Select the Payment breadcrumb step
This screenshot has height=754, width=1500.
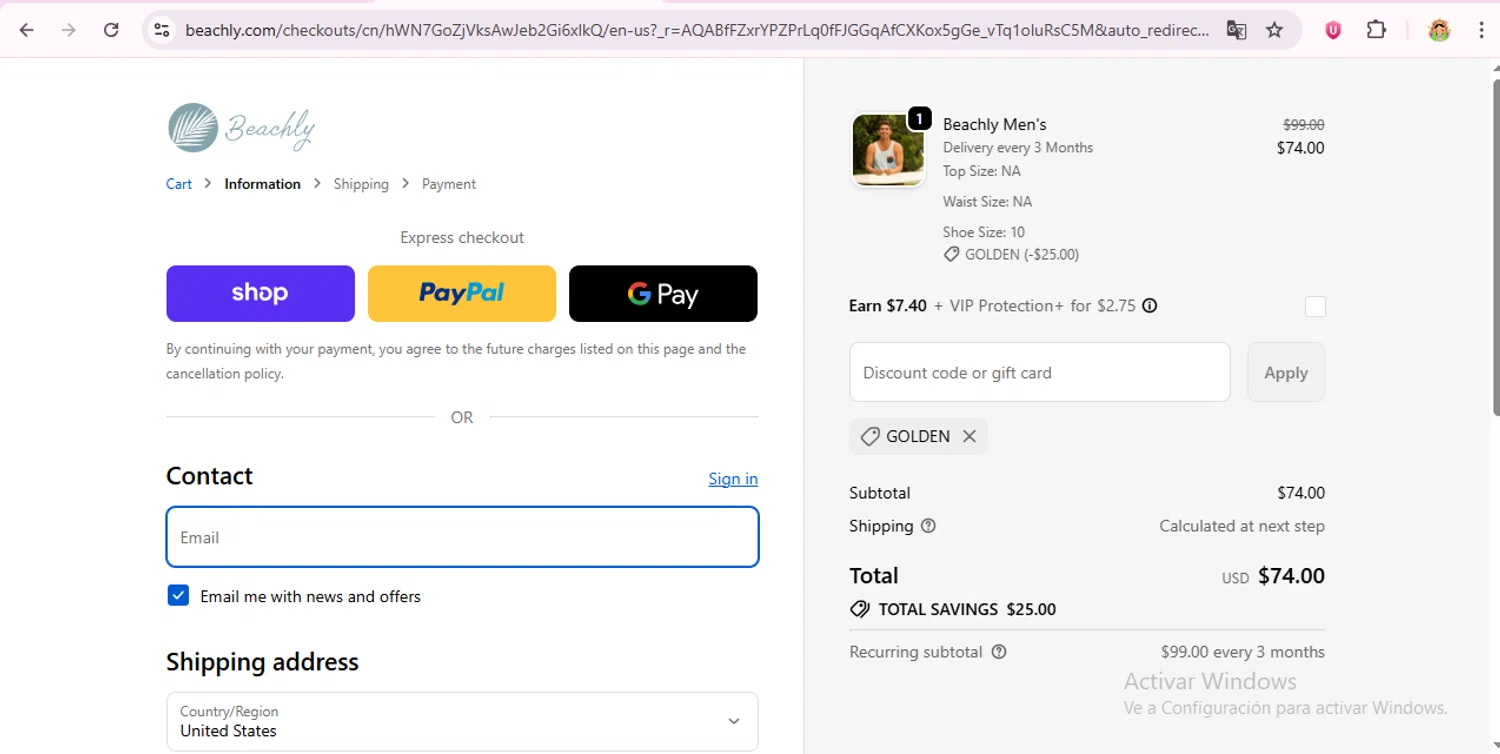[449, 184]
